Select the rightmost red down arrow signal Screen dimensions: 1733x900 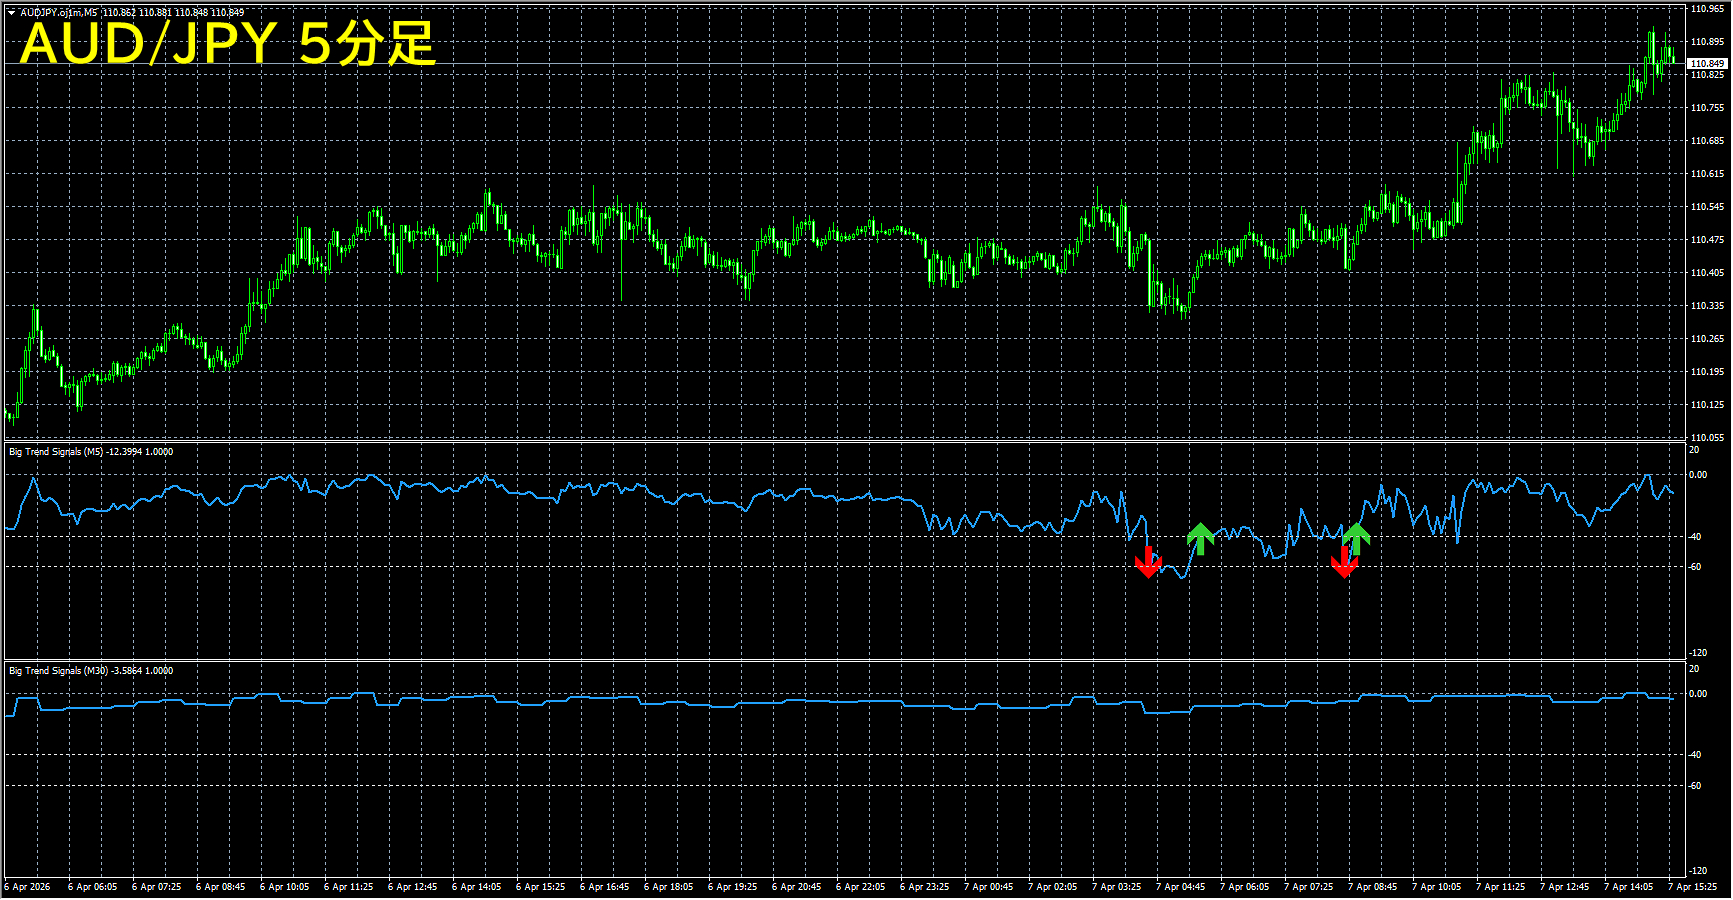(1344, 563)
